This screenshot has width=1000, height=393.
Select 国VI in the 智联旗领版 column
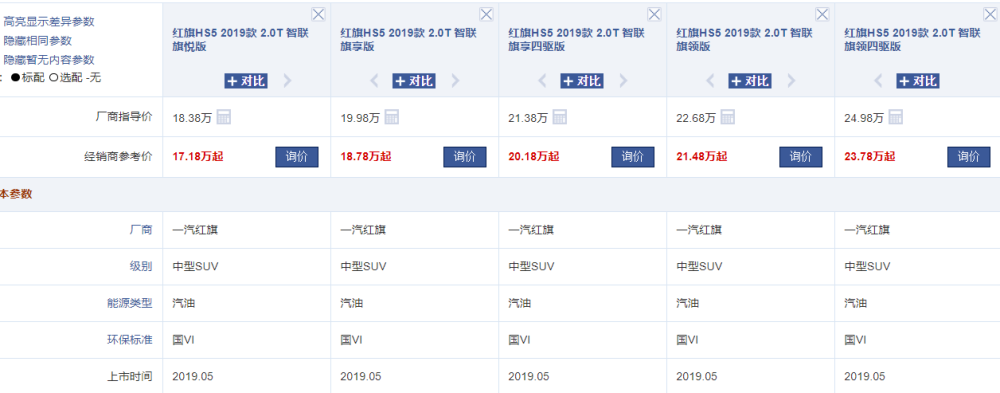coord(688,339)
